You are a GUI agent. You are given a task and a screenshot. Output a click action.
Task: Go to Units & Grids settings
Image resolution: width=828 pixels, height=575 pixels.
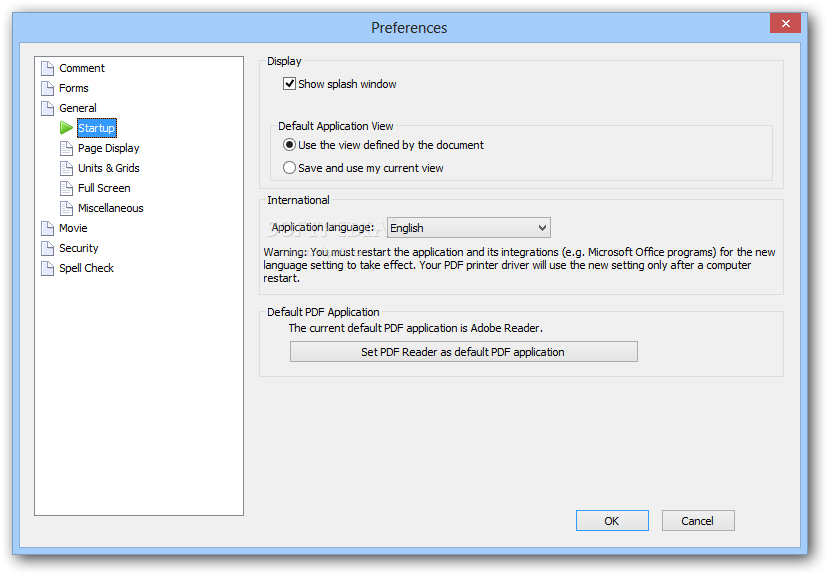109,168
